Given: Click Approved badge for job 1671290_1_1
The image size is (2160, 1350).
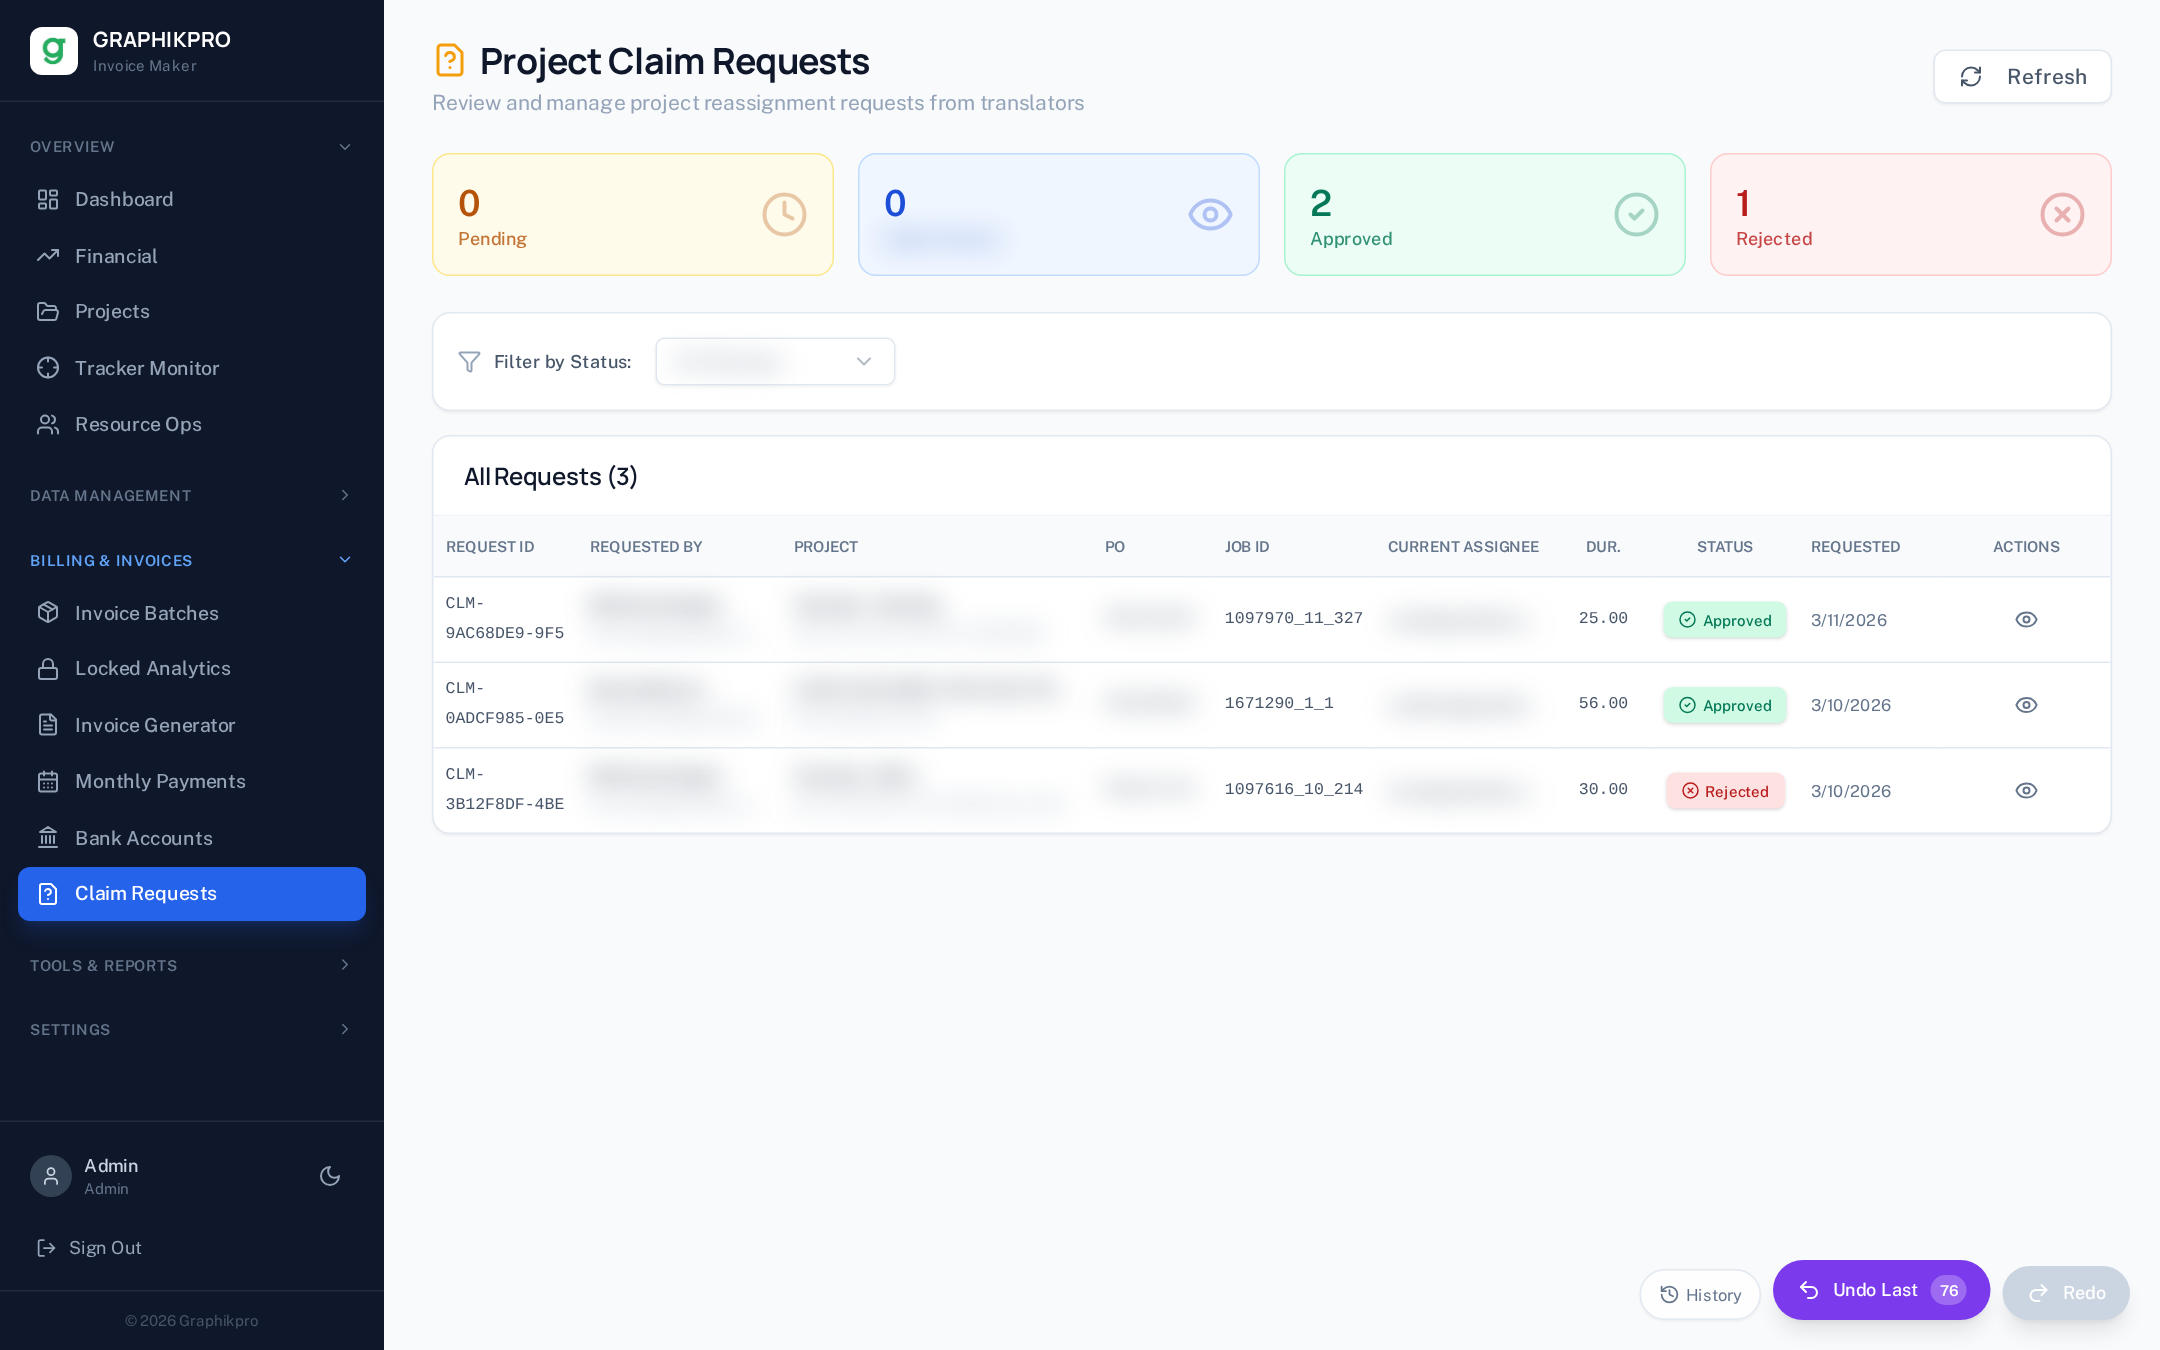Looking at the screenshot, I should click(x=1725, y=705).
